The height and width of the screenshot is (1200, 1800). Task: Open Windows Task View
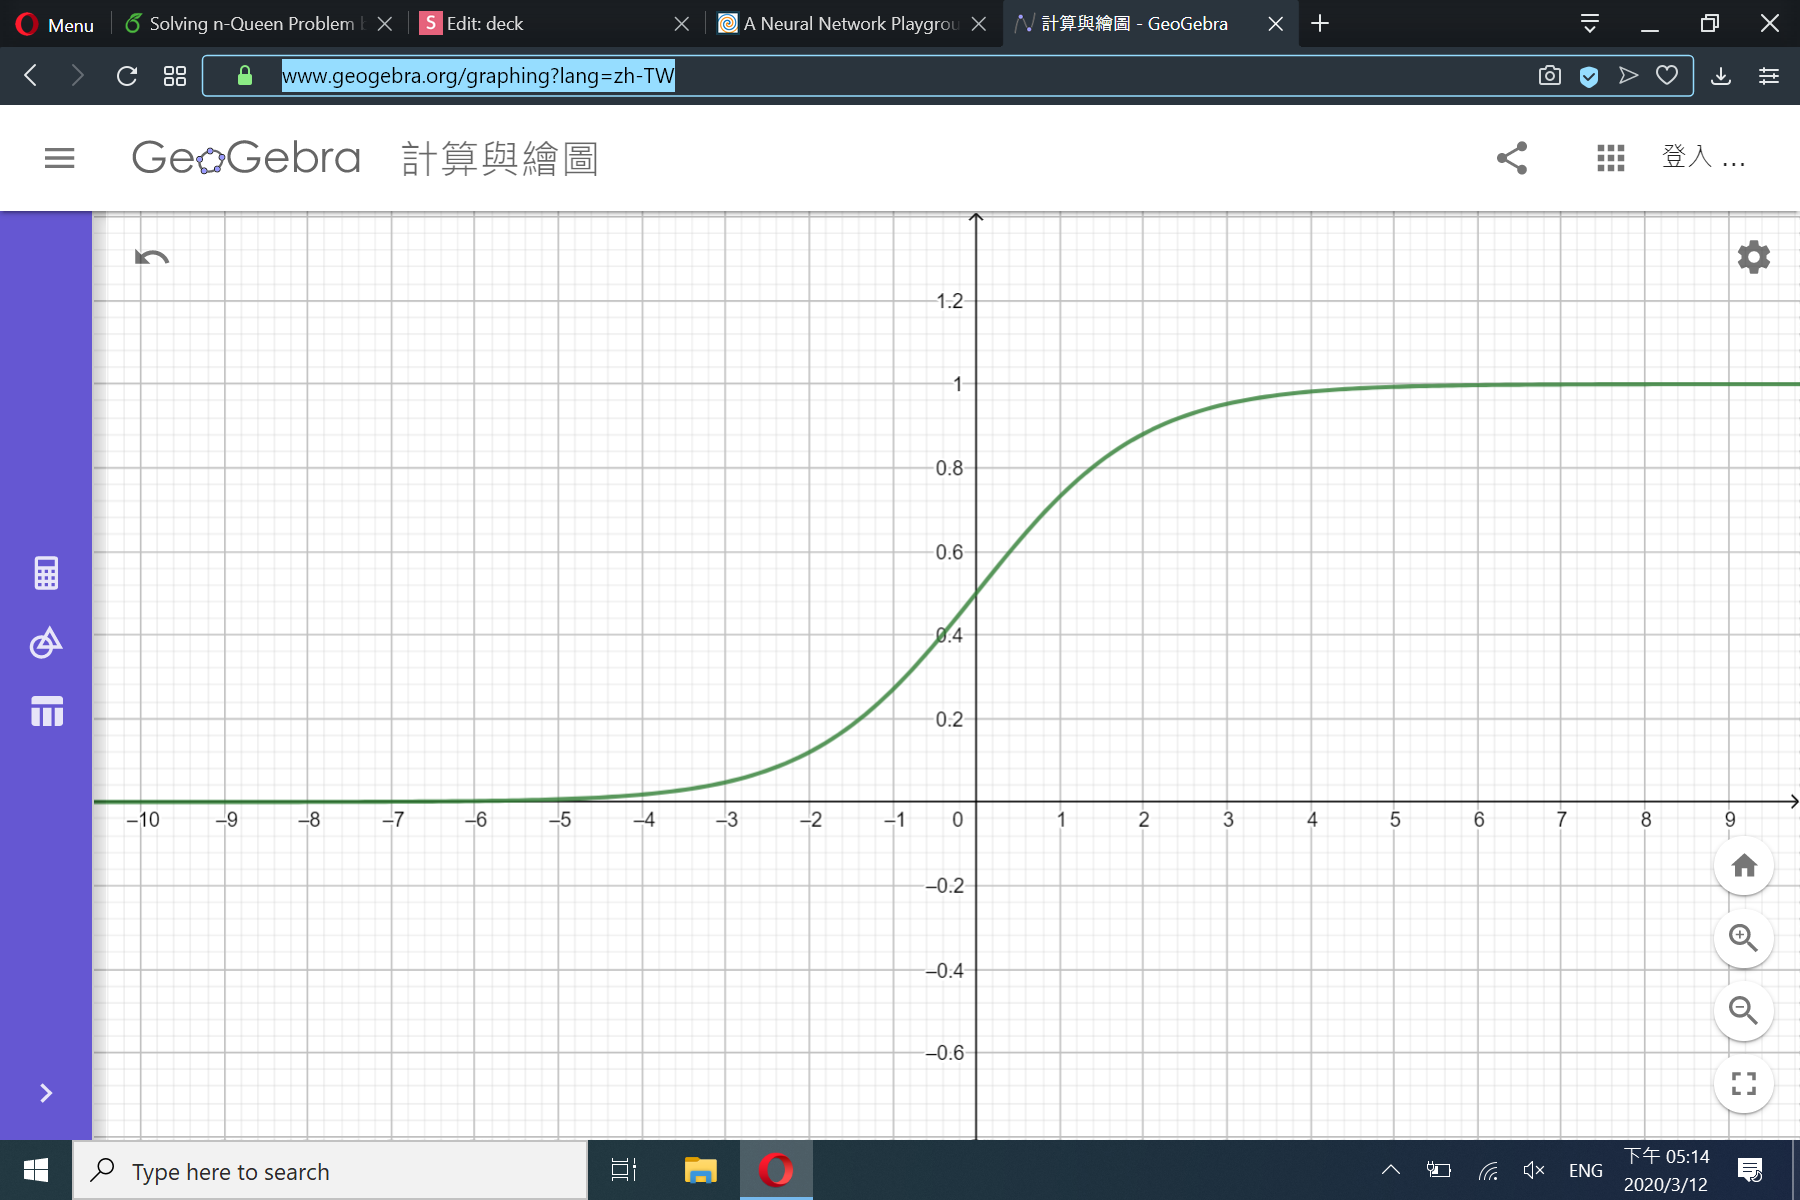pos(624,1170)
